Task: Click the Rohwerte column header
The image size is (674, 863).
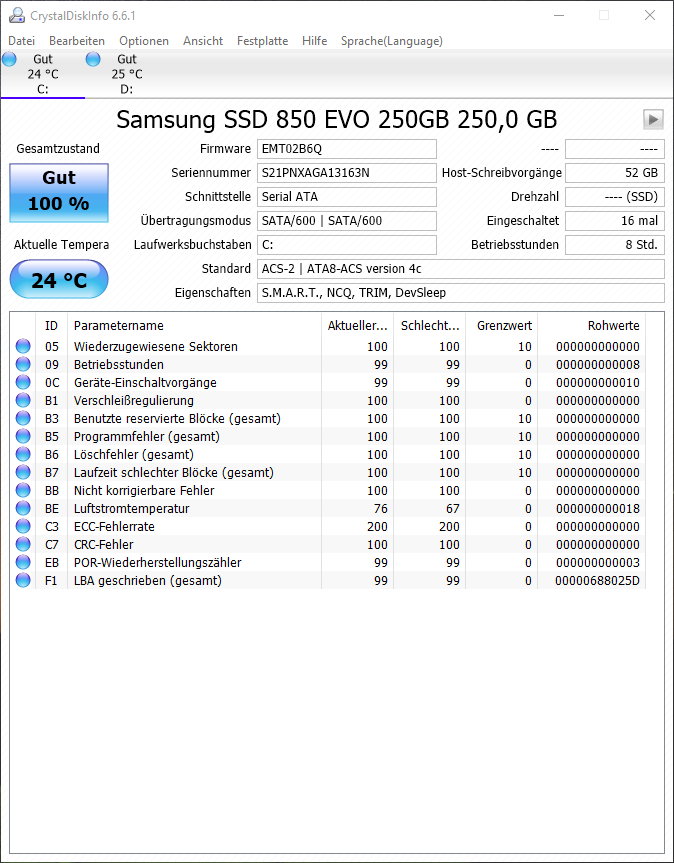Action: point(591,325)
